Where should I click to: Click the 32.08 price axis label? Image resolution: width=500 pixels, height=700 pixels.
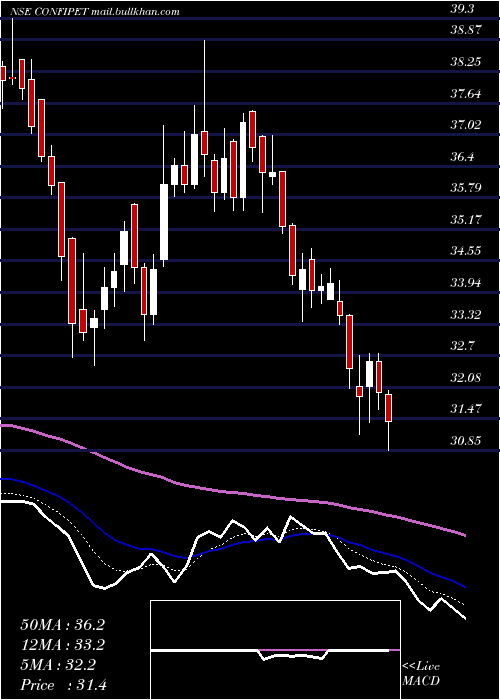point(466,377)
